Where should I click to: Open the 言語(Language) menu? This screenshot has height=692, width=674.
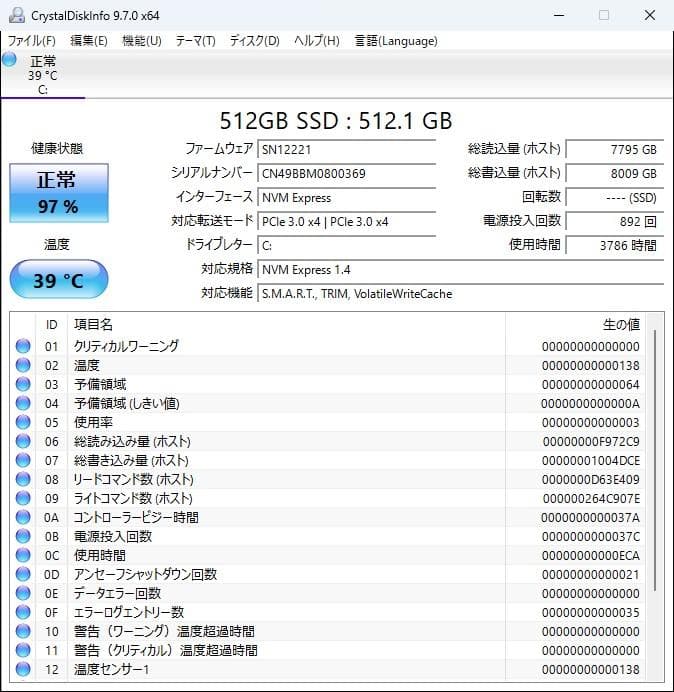396,41
